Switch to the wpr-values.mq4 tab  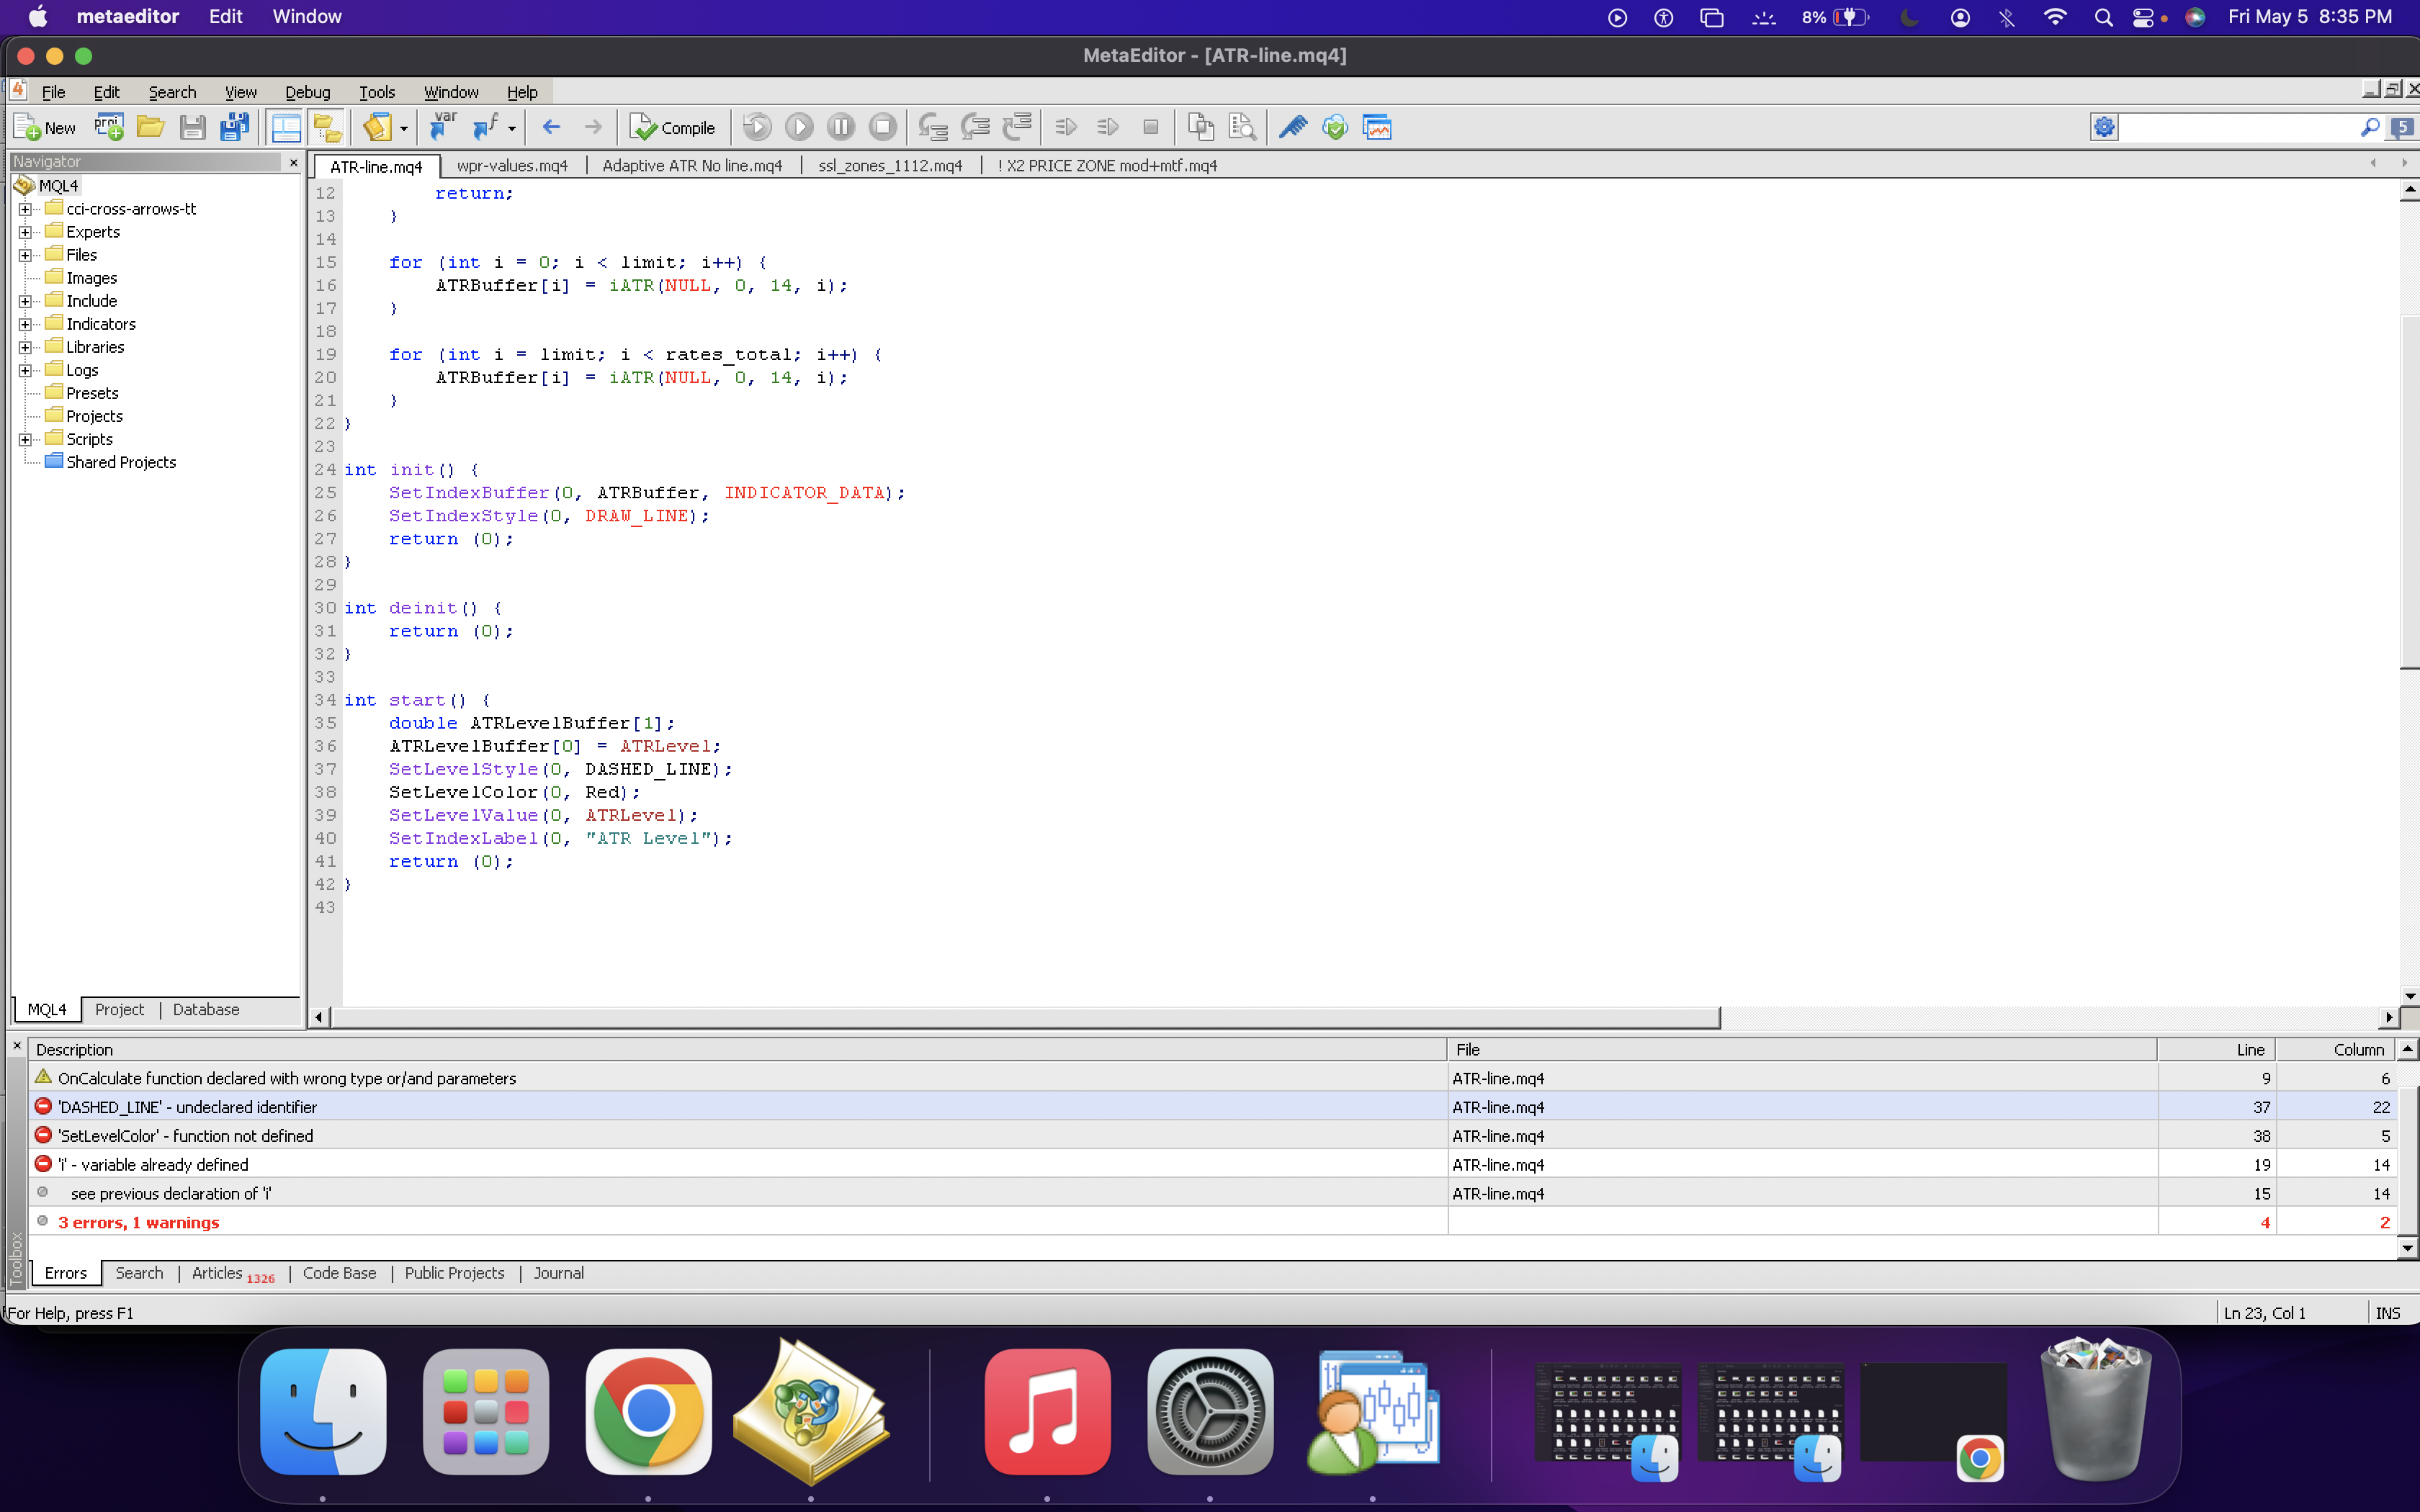pyautogui.click(x=512, y=166)
